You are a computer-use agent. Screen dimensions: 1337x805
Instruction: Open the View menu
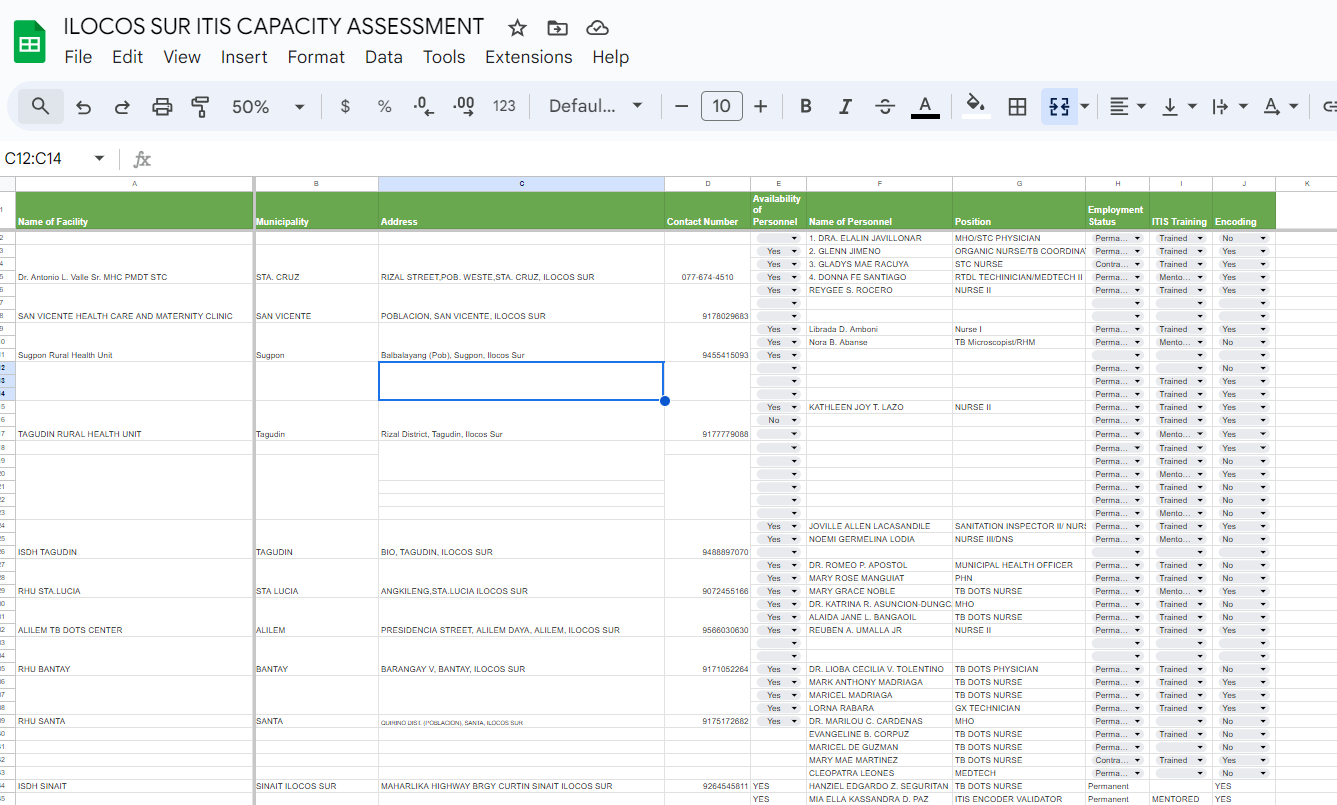(x=182, y=57)
